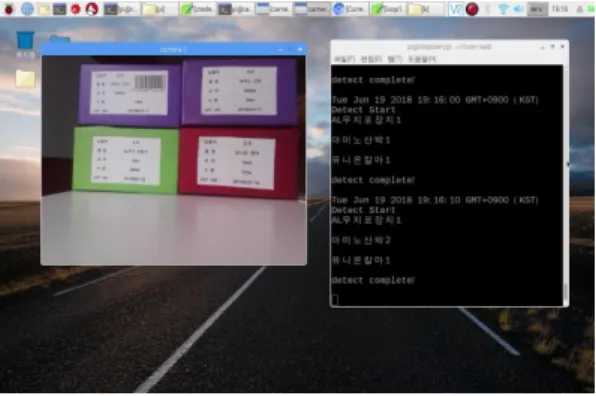The image size is (596, 396).
Task: Click the '아미노산맥2' output line
Action: [x=361, y=240]
